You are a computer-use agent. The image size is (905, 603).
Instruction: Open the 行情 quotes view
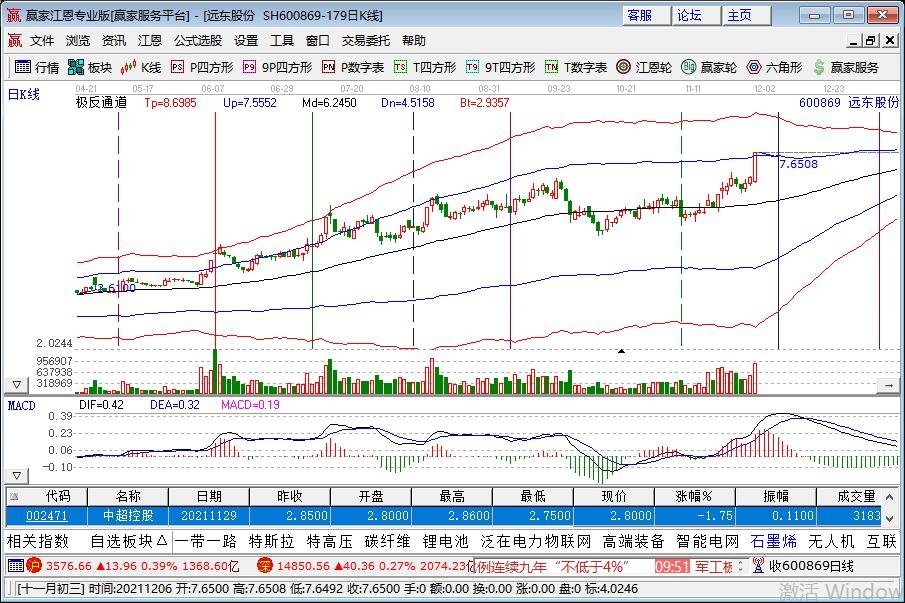pos(37,68)
